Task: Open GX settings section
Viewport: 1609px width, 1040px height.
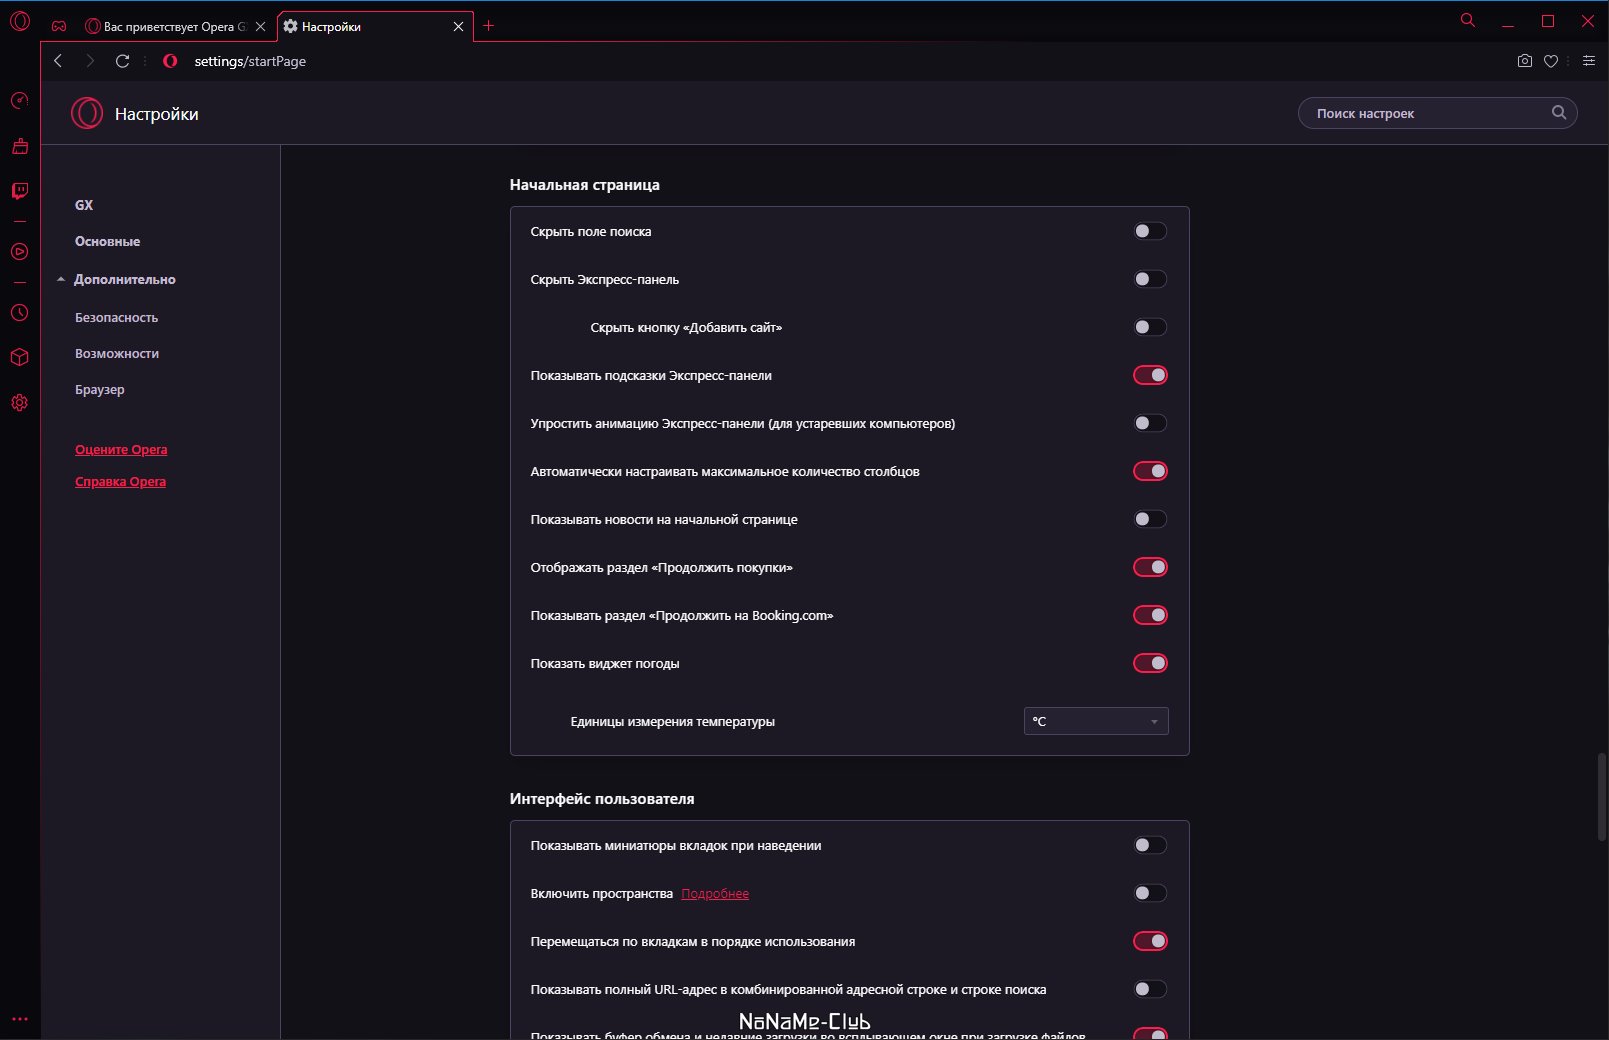Action: 84,205
